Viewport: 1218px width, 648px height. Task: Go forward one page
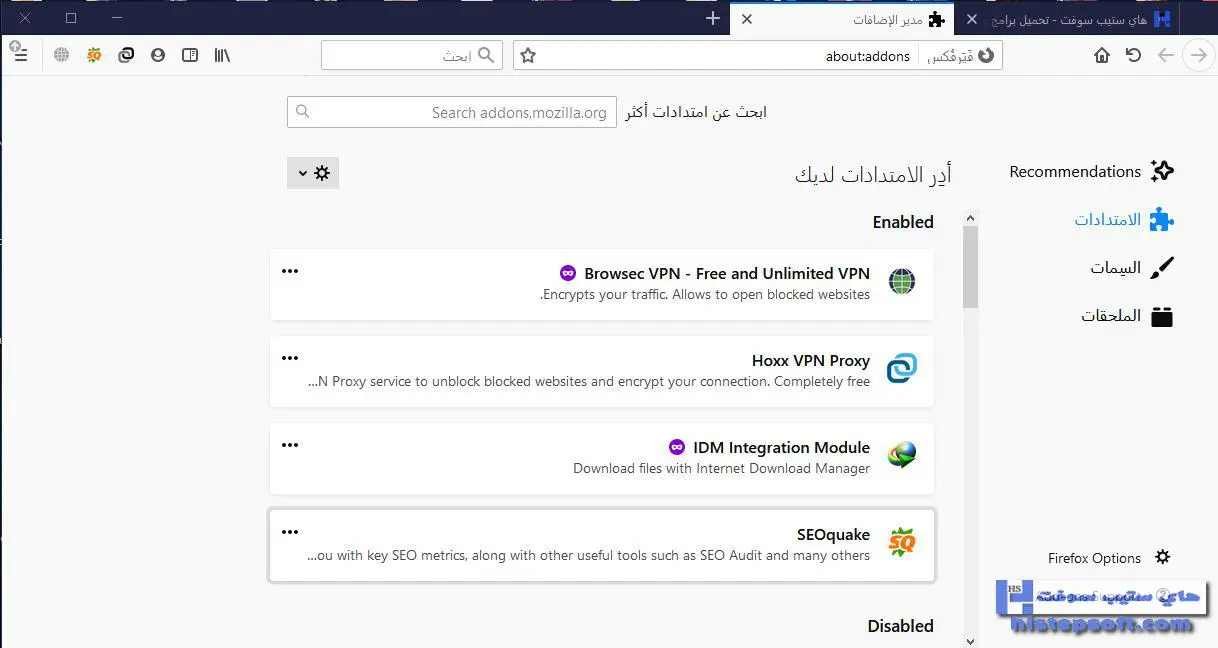click(x=1197, y=55)
